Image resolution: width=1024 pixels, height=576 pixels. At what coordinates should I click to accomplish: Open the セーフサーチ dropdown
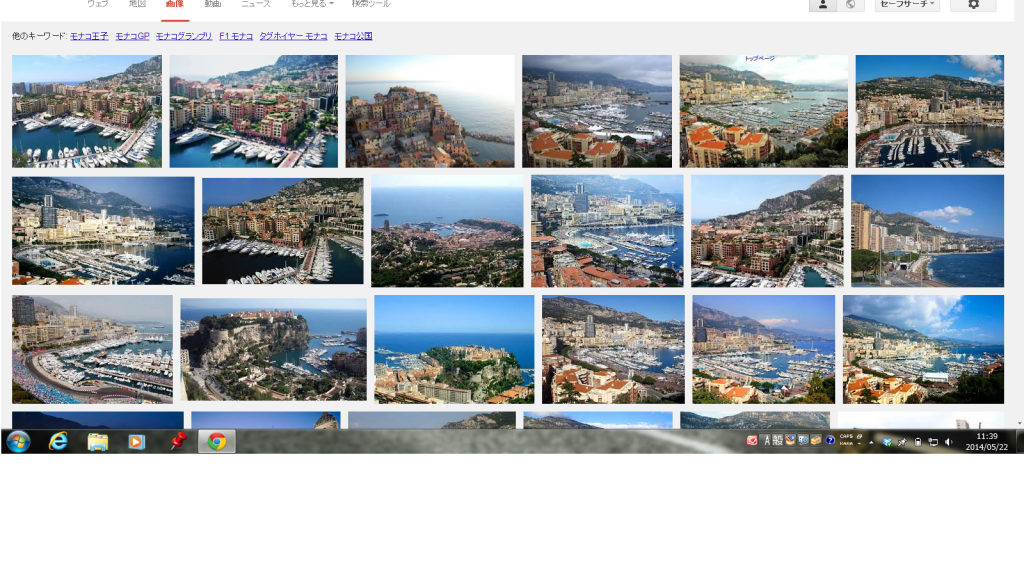click(906, 6)
